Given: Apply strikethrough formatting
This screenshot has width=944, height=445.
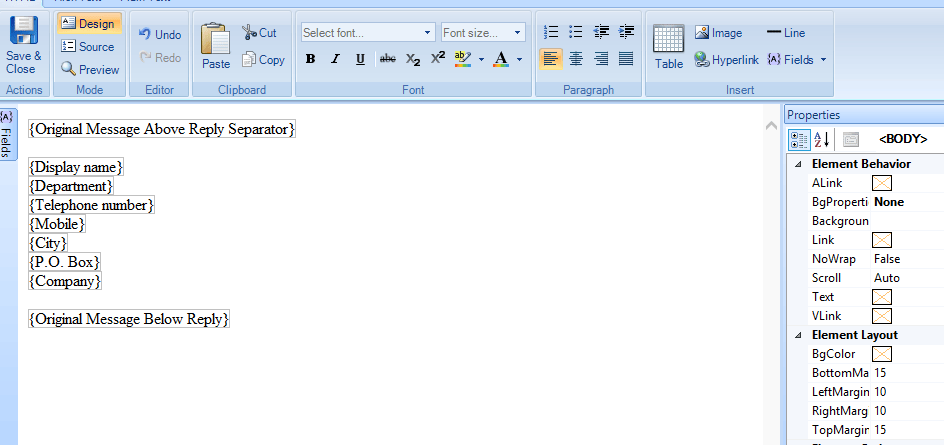Looking at the screenshot, I should pyautogui.click(x=388, y=58).
